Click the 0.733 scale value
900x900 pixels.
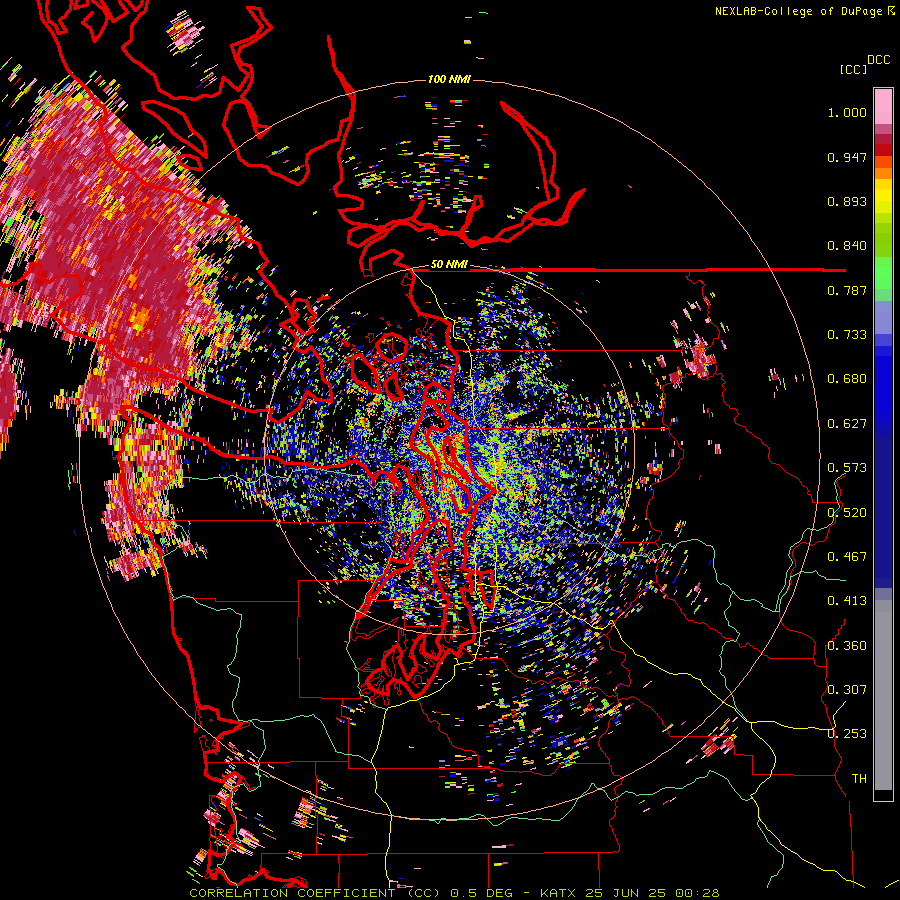(x=847, y=335)
